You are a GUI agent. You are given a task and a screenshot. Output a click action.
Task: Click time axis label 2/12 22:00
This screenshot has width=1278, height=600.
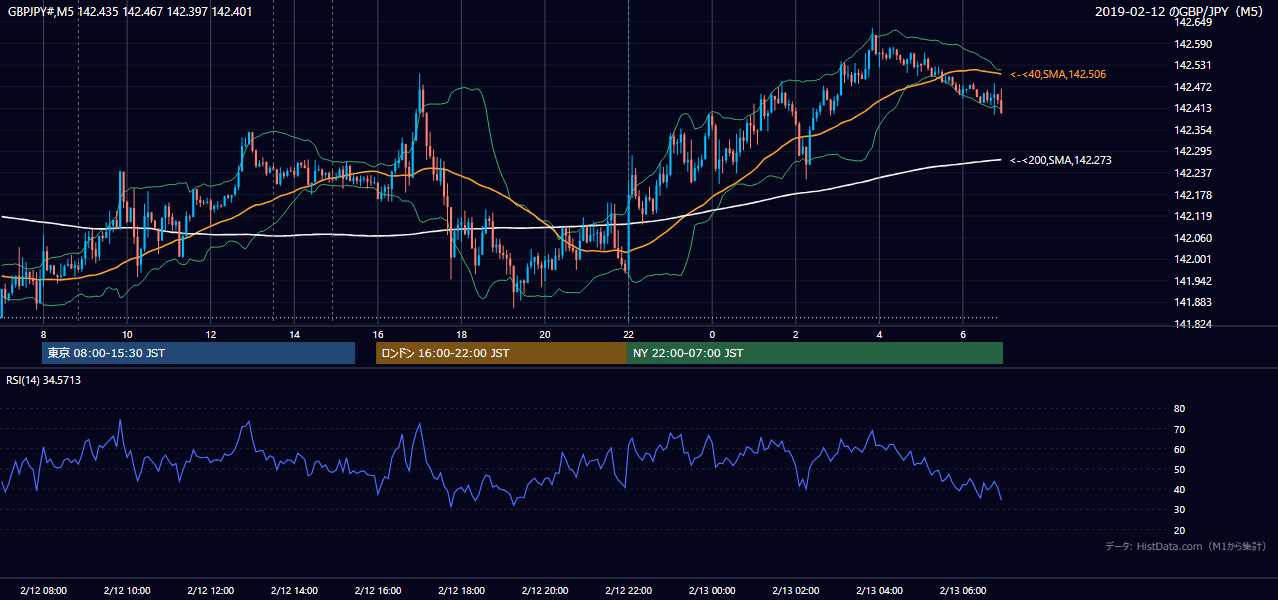point(628,590)
